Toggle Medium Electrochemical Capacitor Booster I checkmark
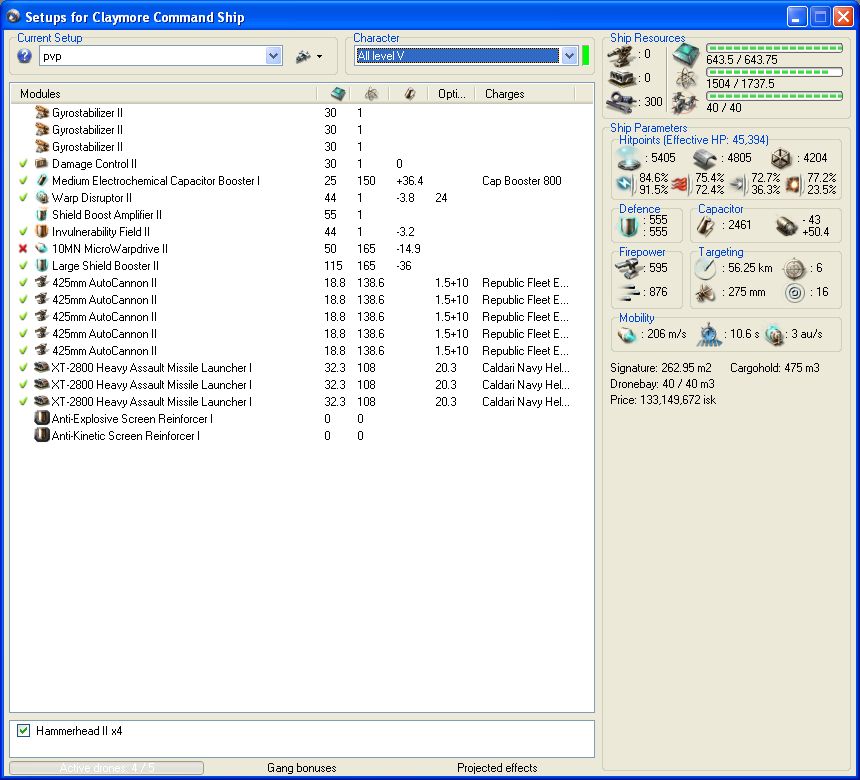Screen dimensions: 860x780 23,180
